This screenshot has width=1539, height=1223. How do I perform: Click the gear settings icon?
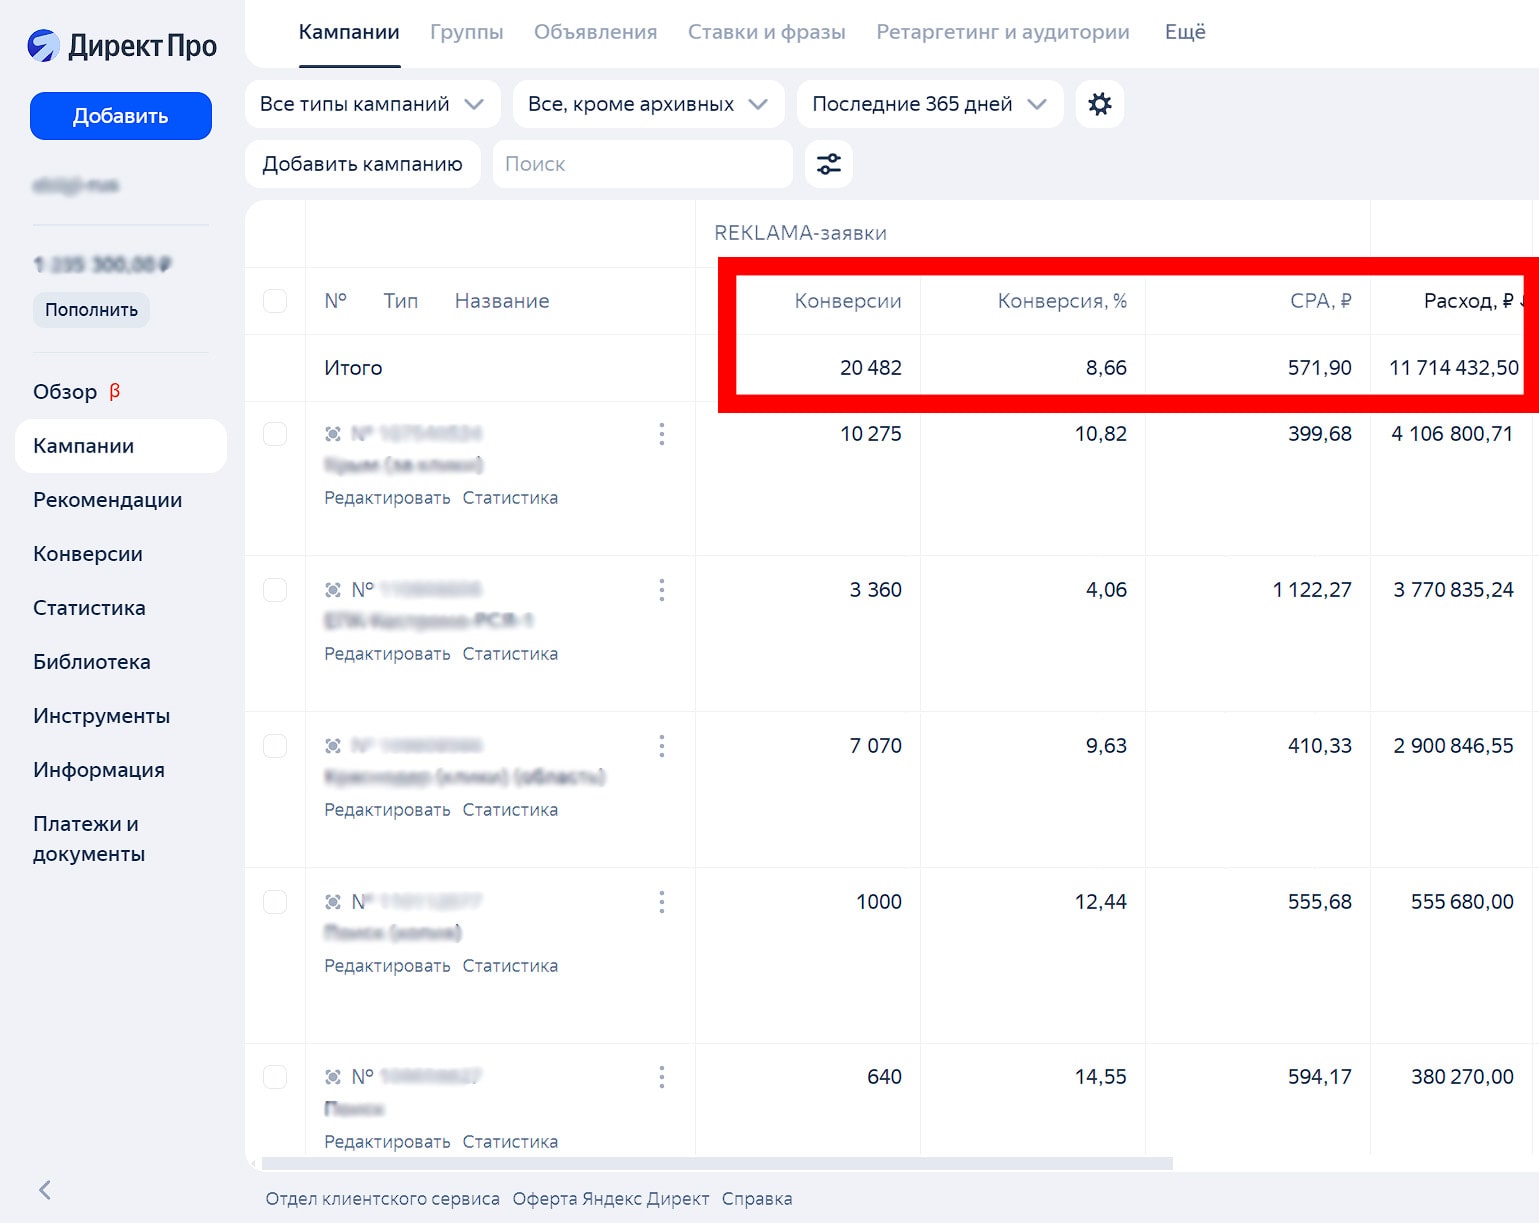click(1099, 104)
